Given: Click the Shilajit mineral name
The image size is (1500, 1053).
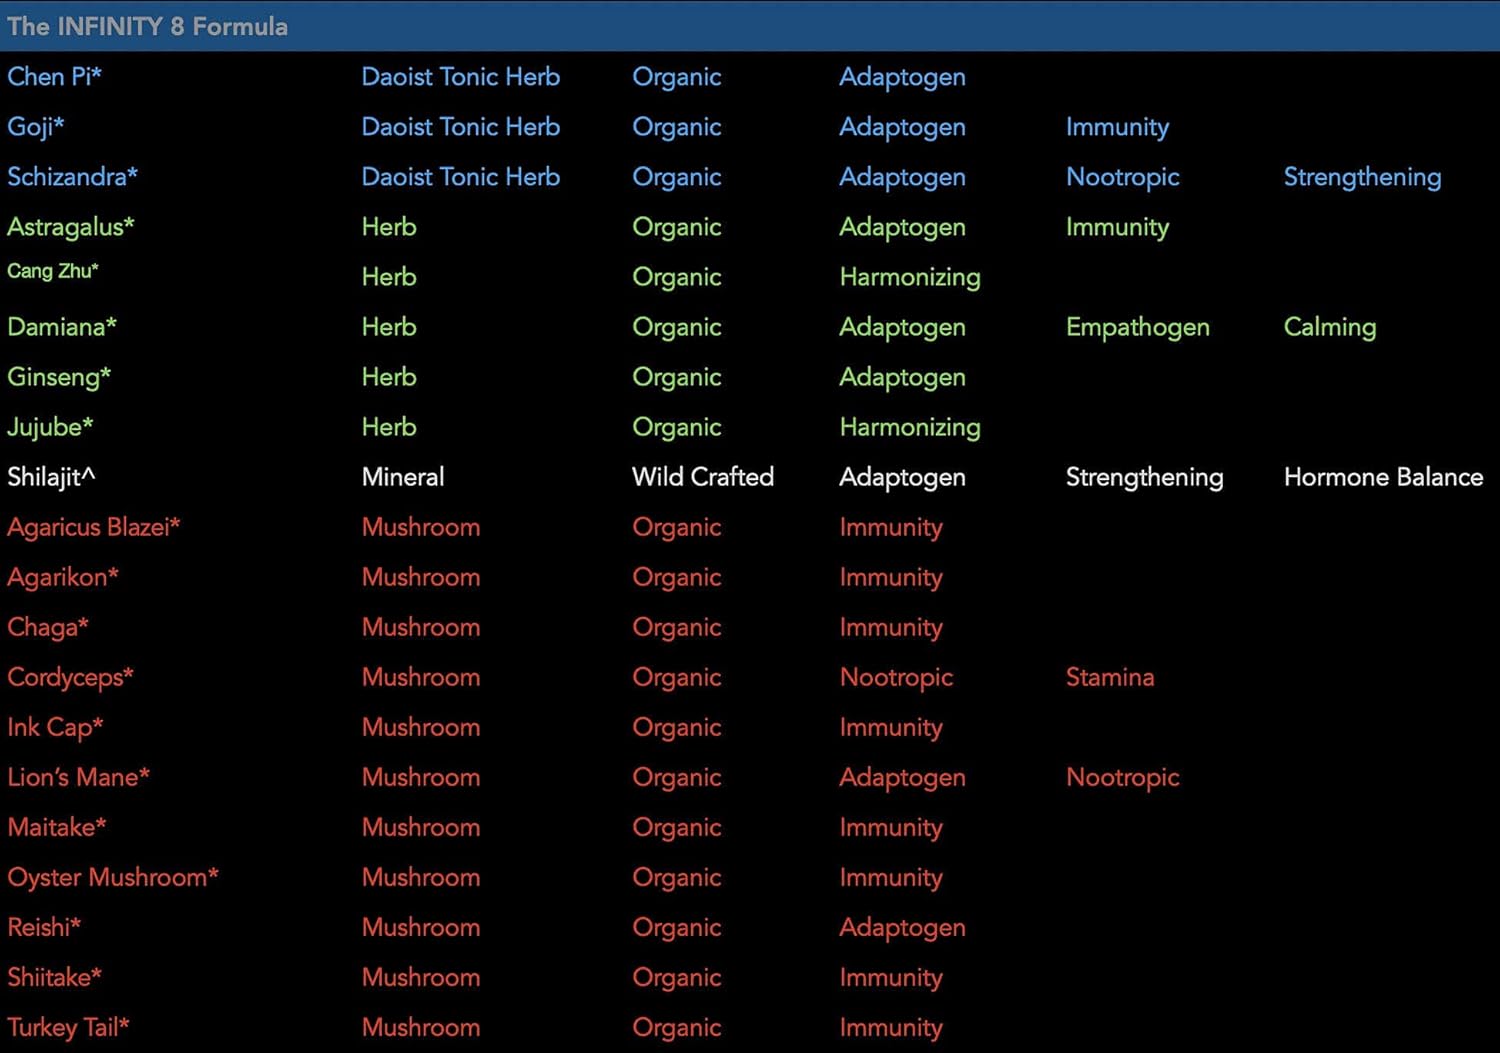Looking at the screenshot, I should pyautogui.click(x=51, y=477).
